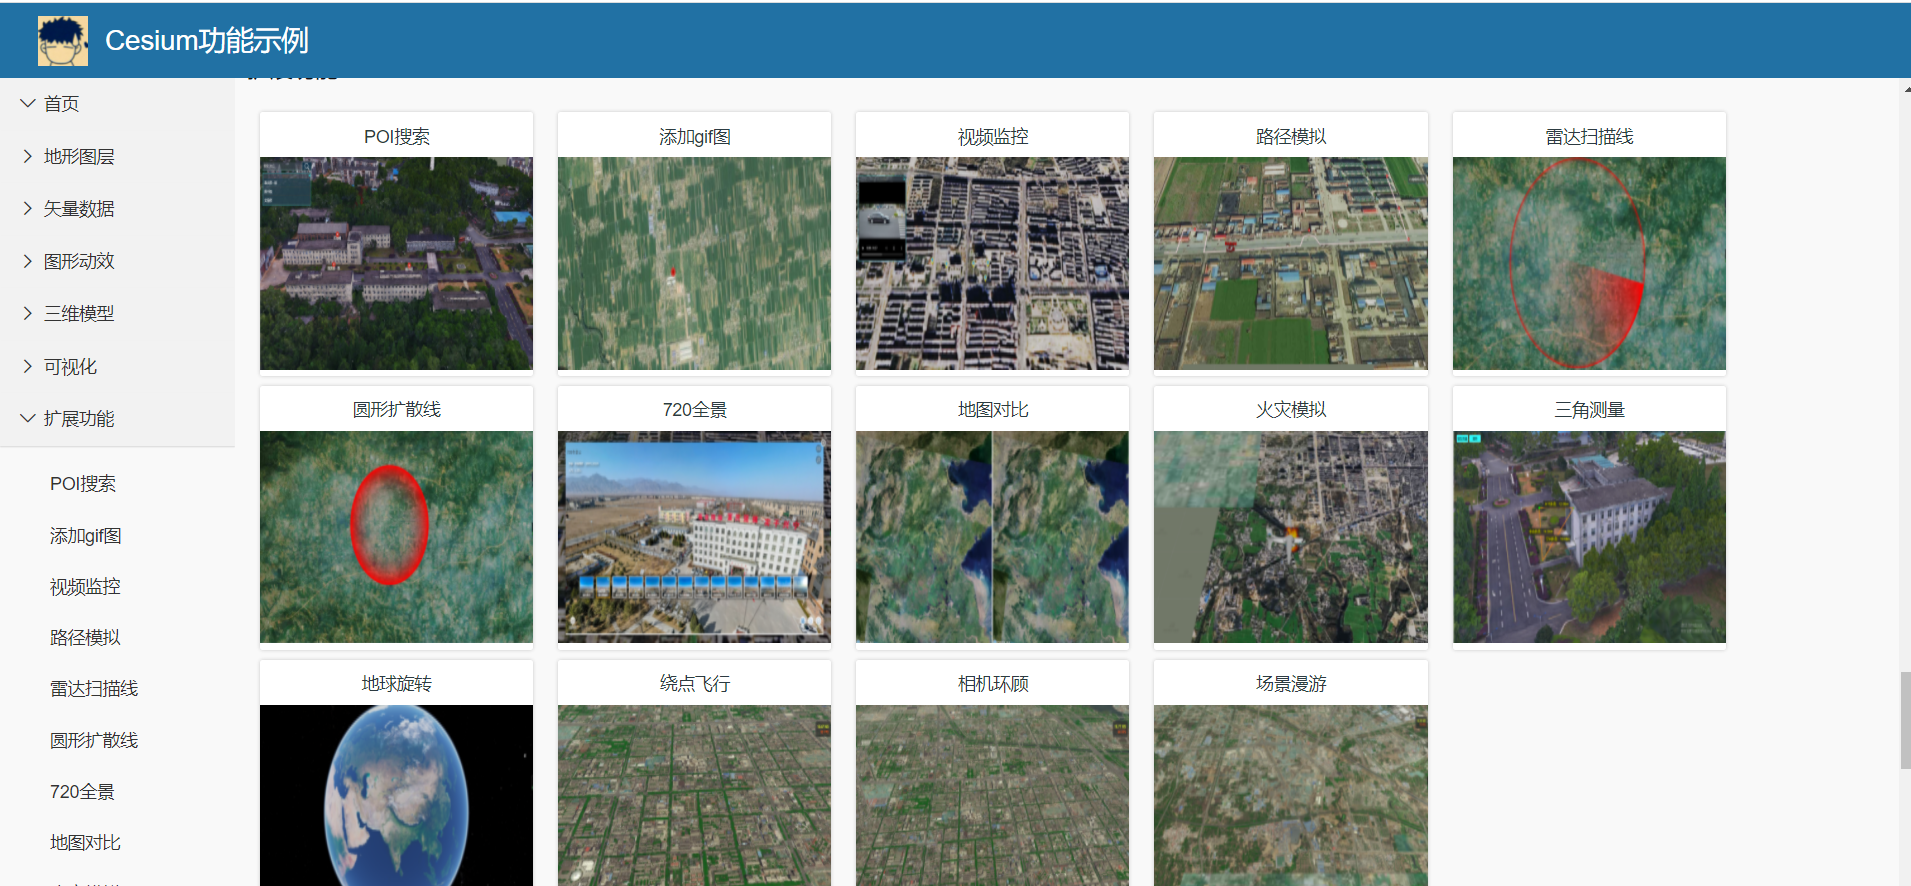This screenshot has height=886, width=1911.
Task: Open the 火灾模拟 example thumbnail
Action: click(1290, 537)
